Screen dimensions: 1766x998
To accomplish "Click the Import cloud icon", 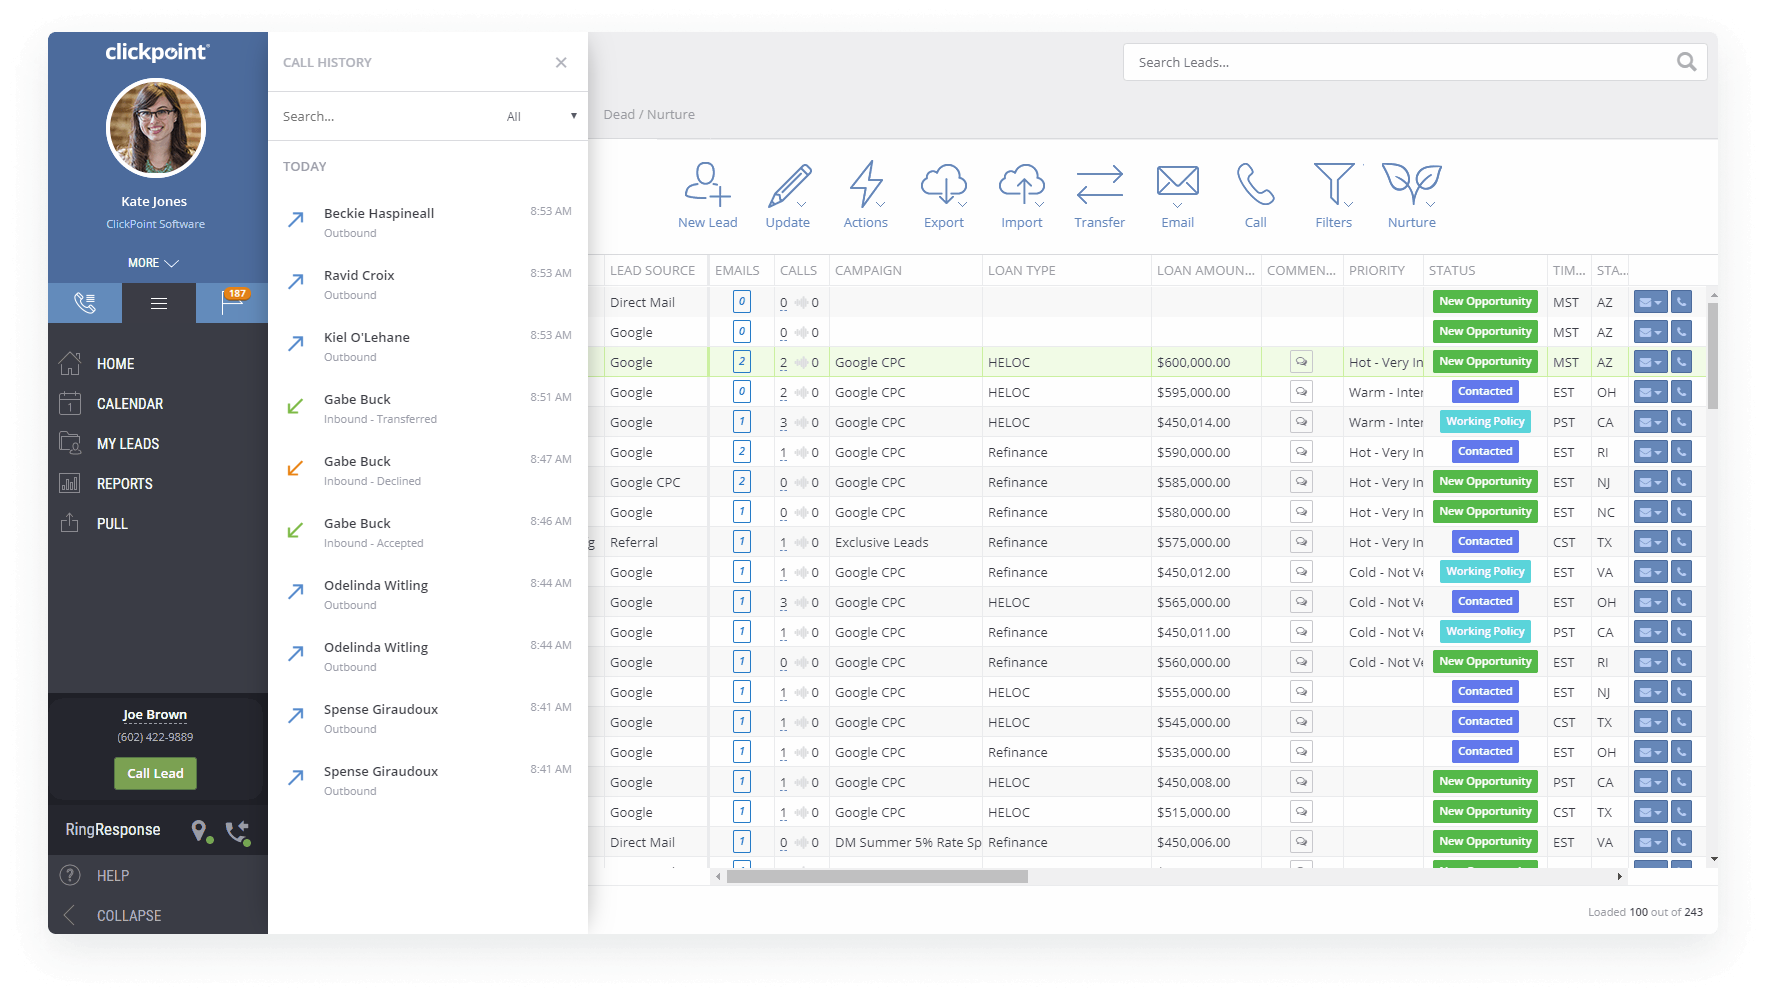I will (x=1022, y=185).
